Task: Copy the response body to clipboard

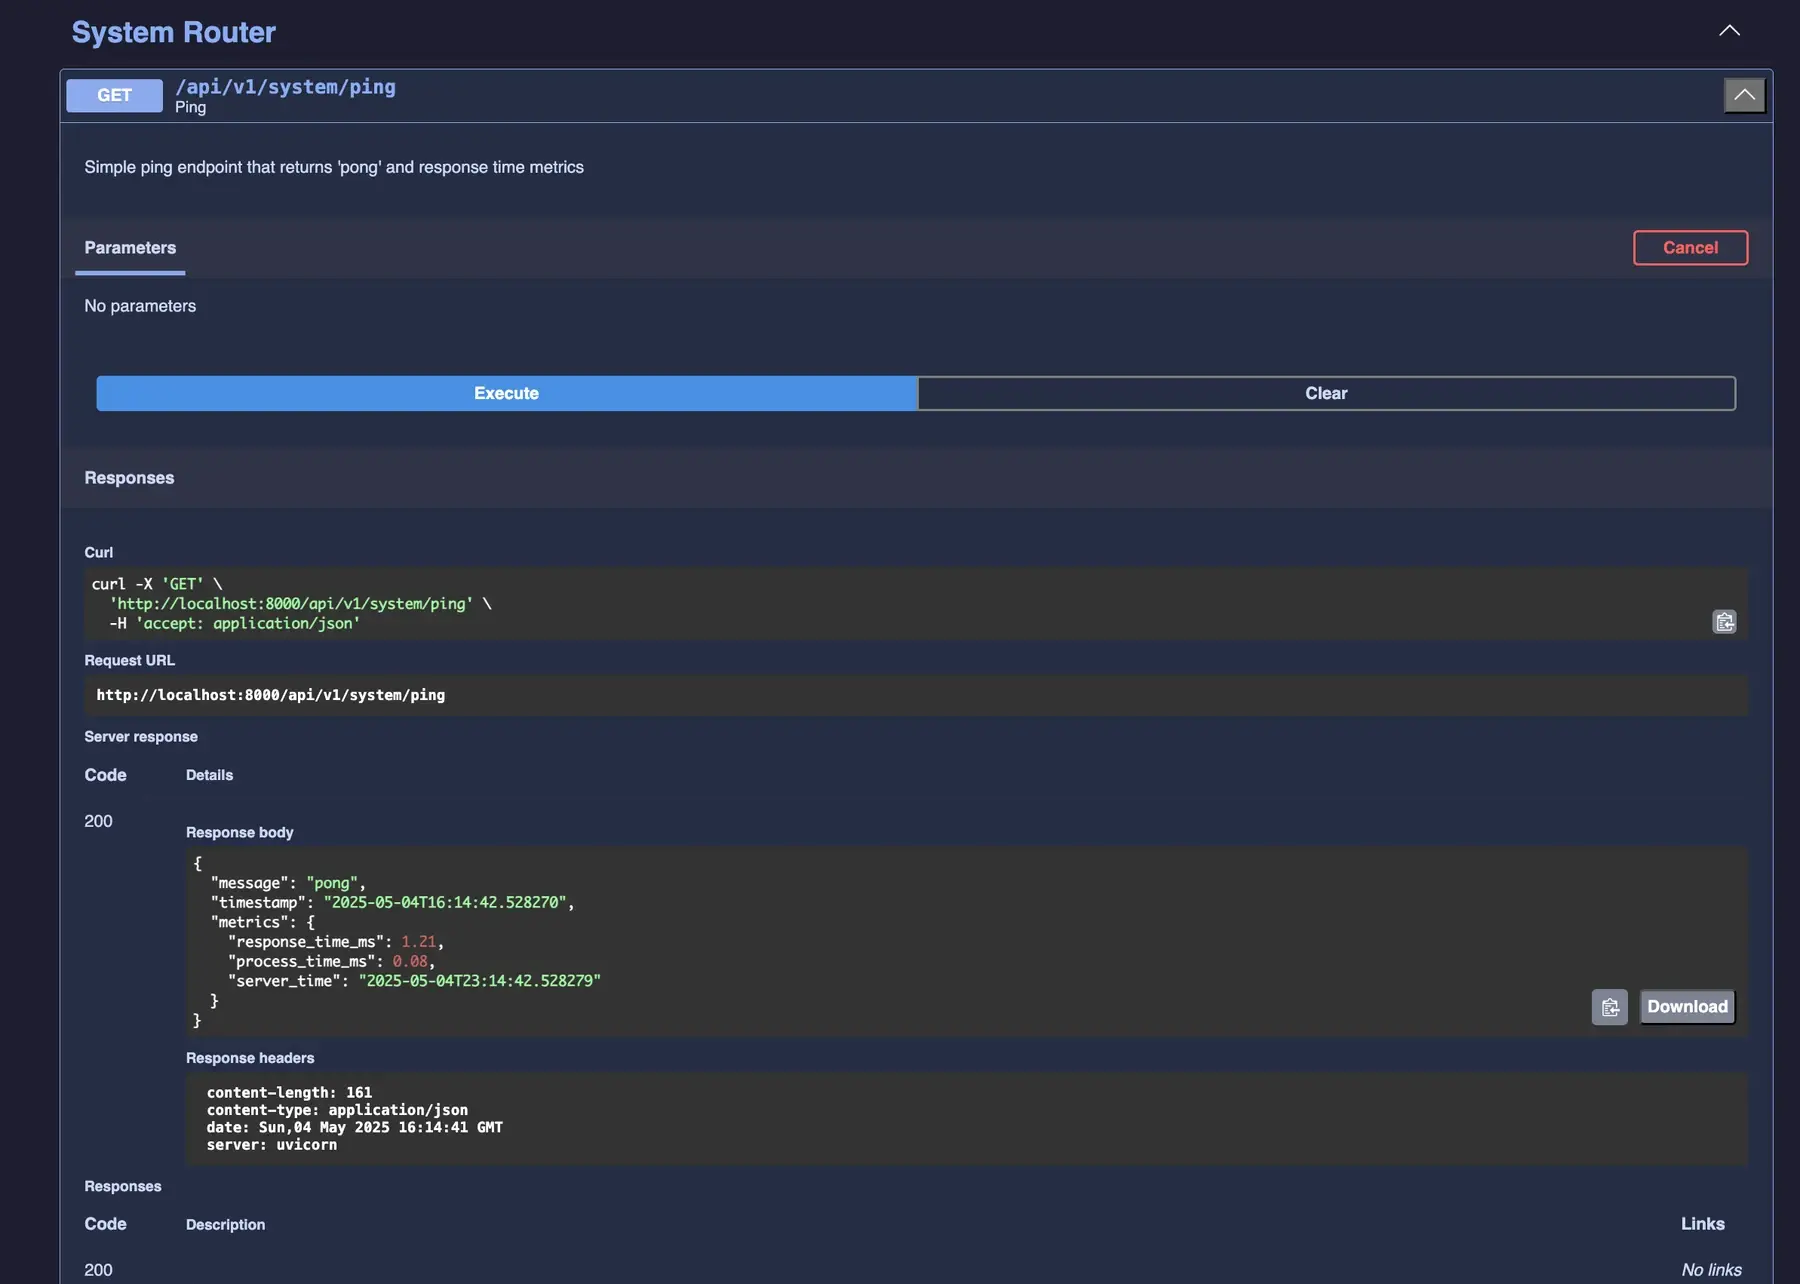Action: click(x=1609, y=1007)
